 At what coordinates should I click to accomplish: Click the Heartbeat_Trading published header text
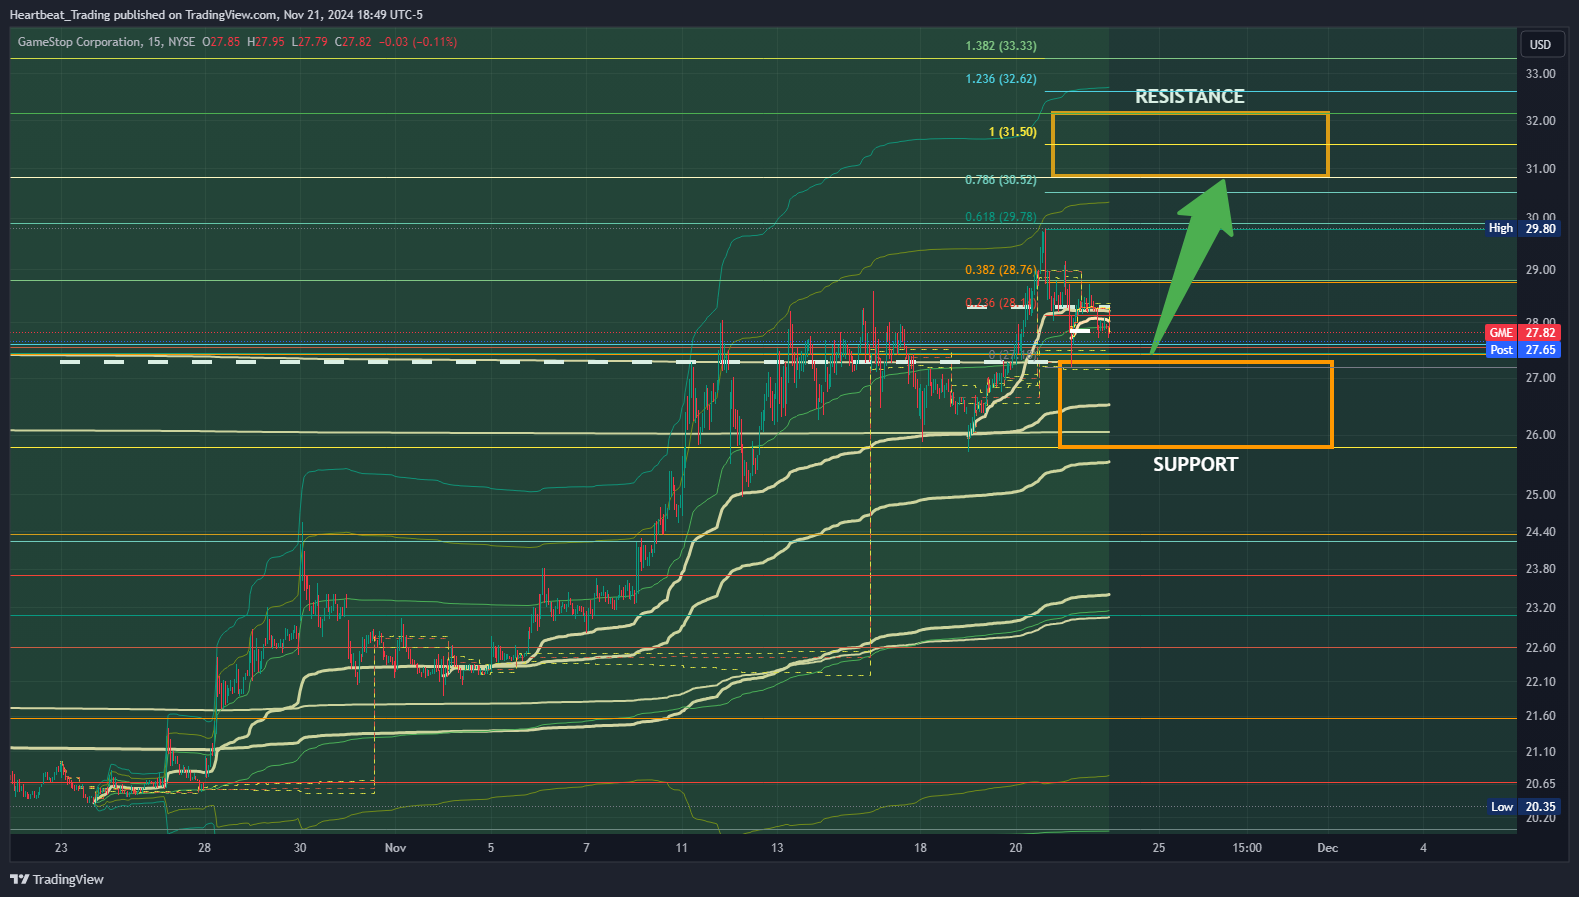[216, 15]
